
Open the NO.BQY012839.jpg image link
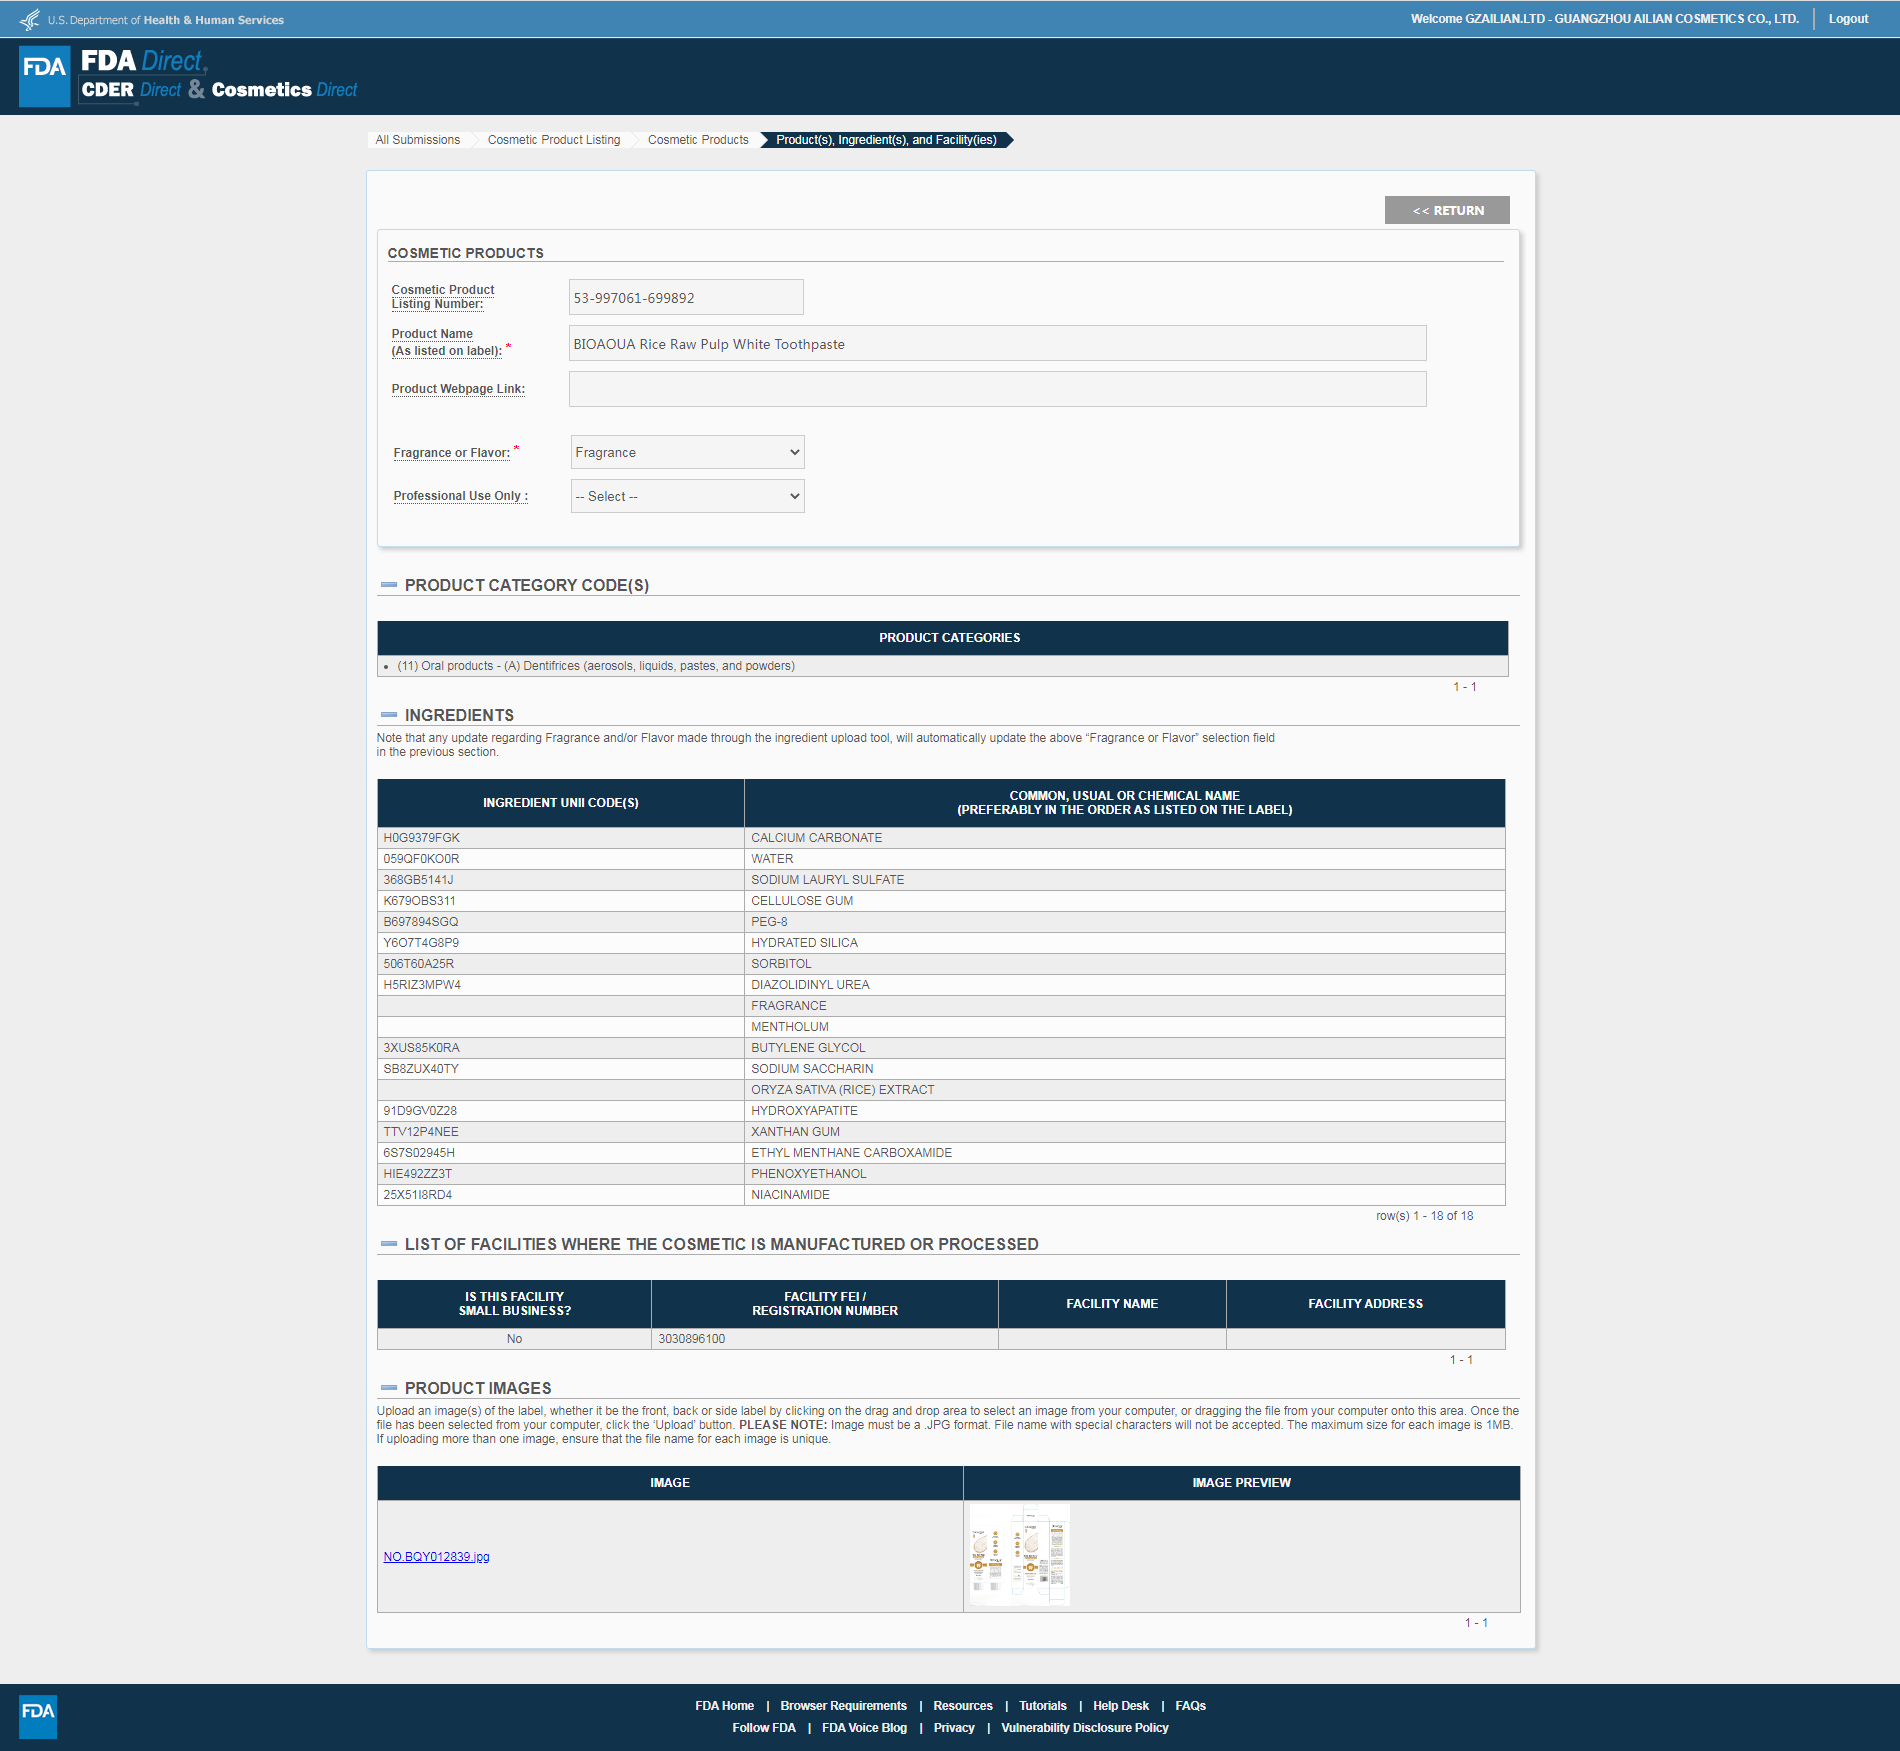point(436,1557)
